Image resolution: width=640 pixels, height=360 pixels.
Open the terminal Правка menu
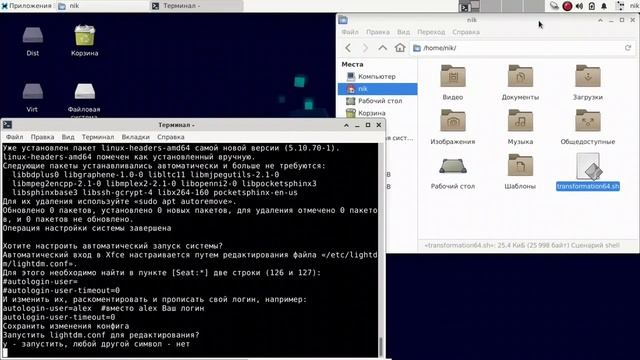(x=42, y=137)
